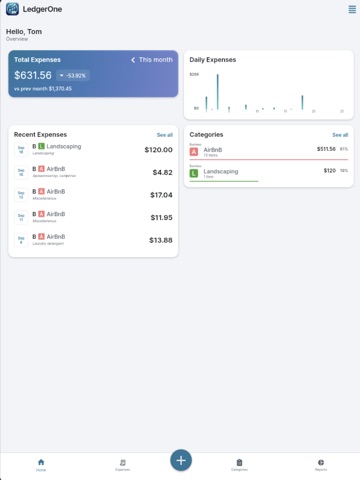Switch to the Reports tab
Viewport: 360px width, 480px height.
point(321,465)
